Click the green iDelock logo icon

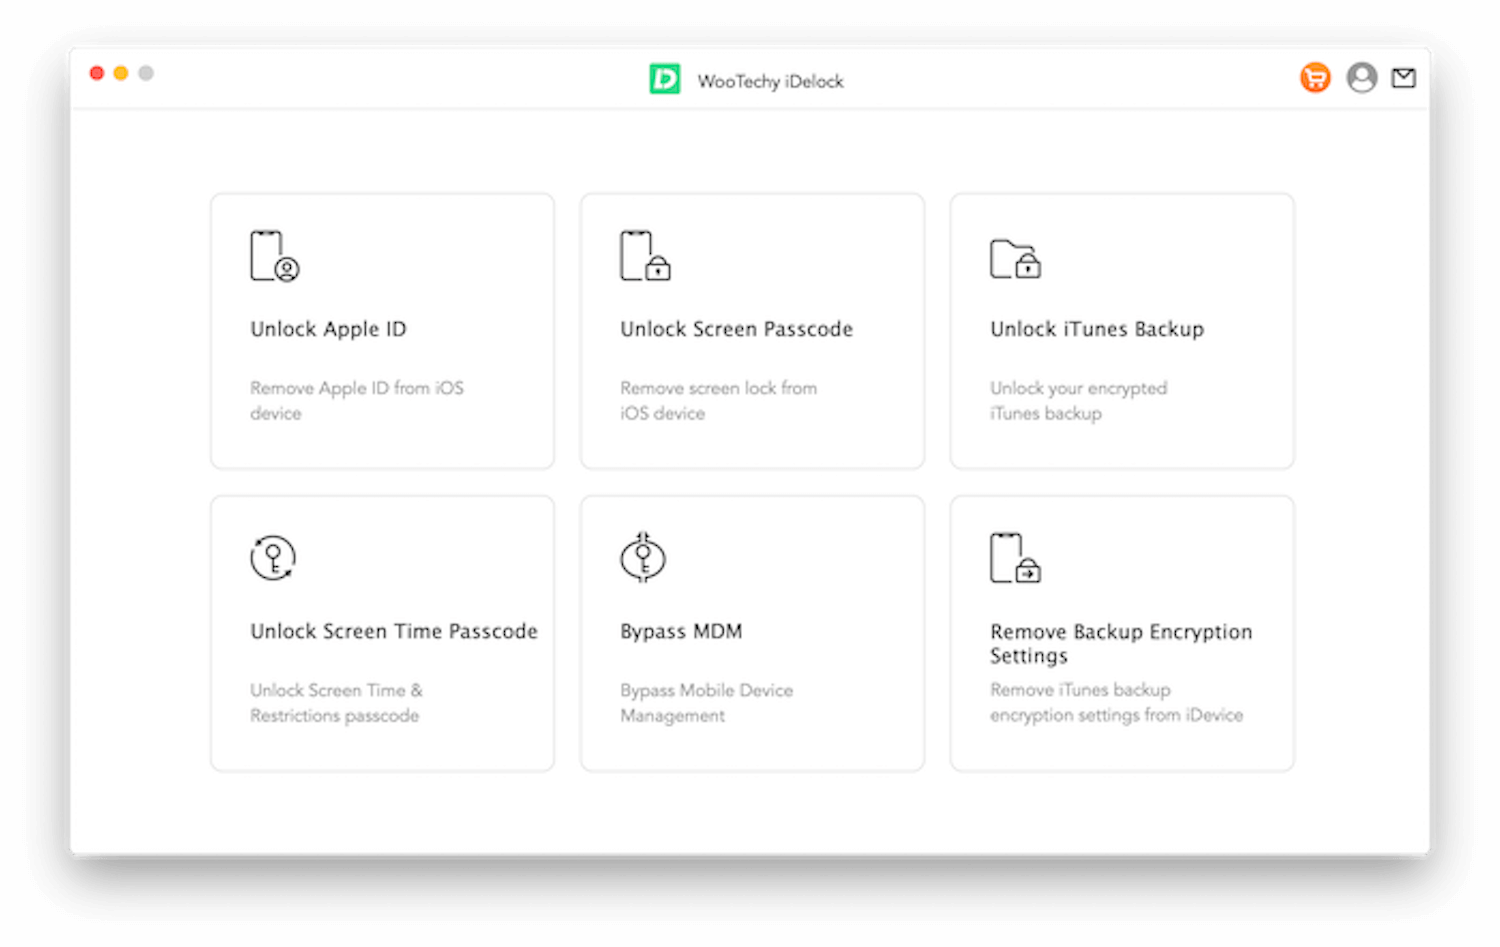click(x=665, y=79)
